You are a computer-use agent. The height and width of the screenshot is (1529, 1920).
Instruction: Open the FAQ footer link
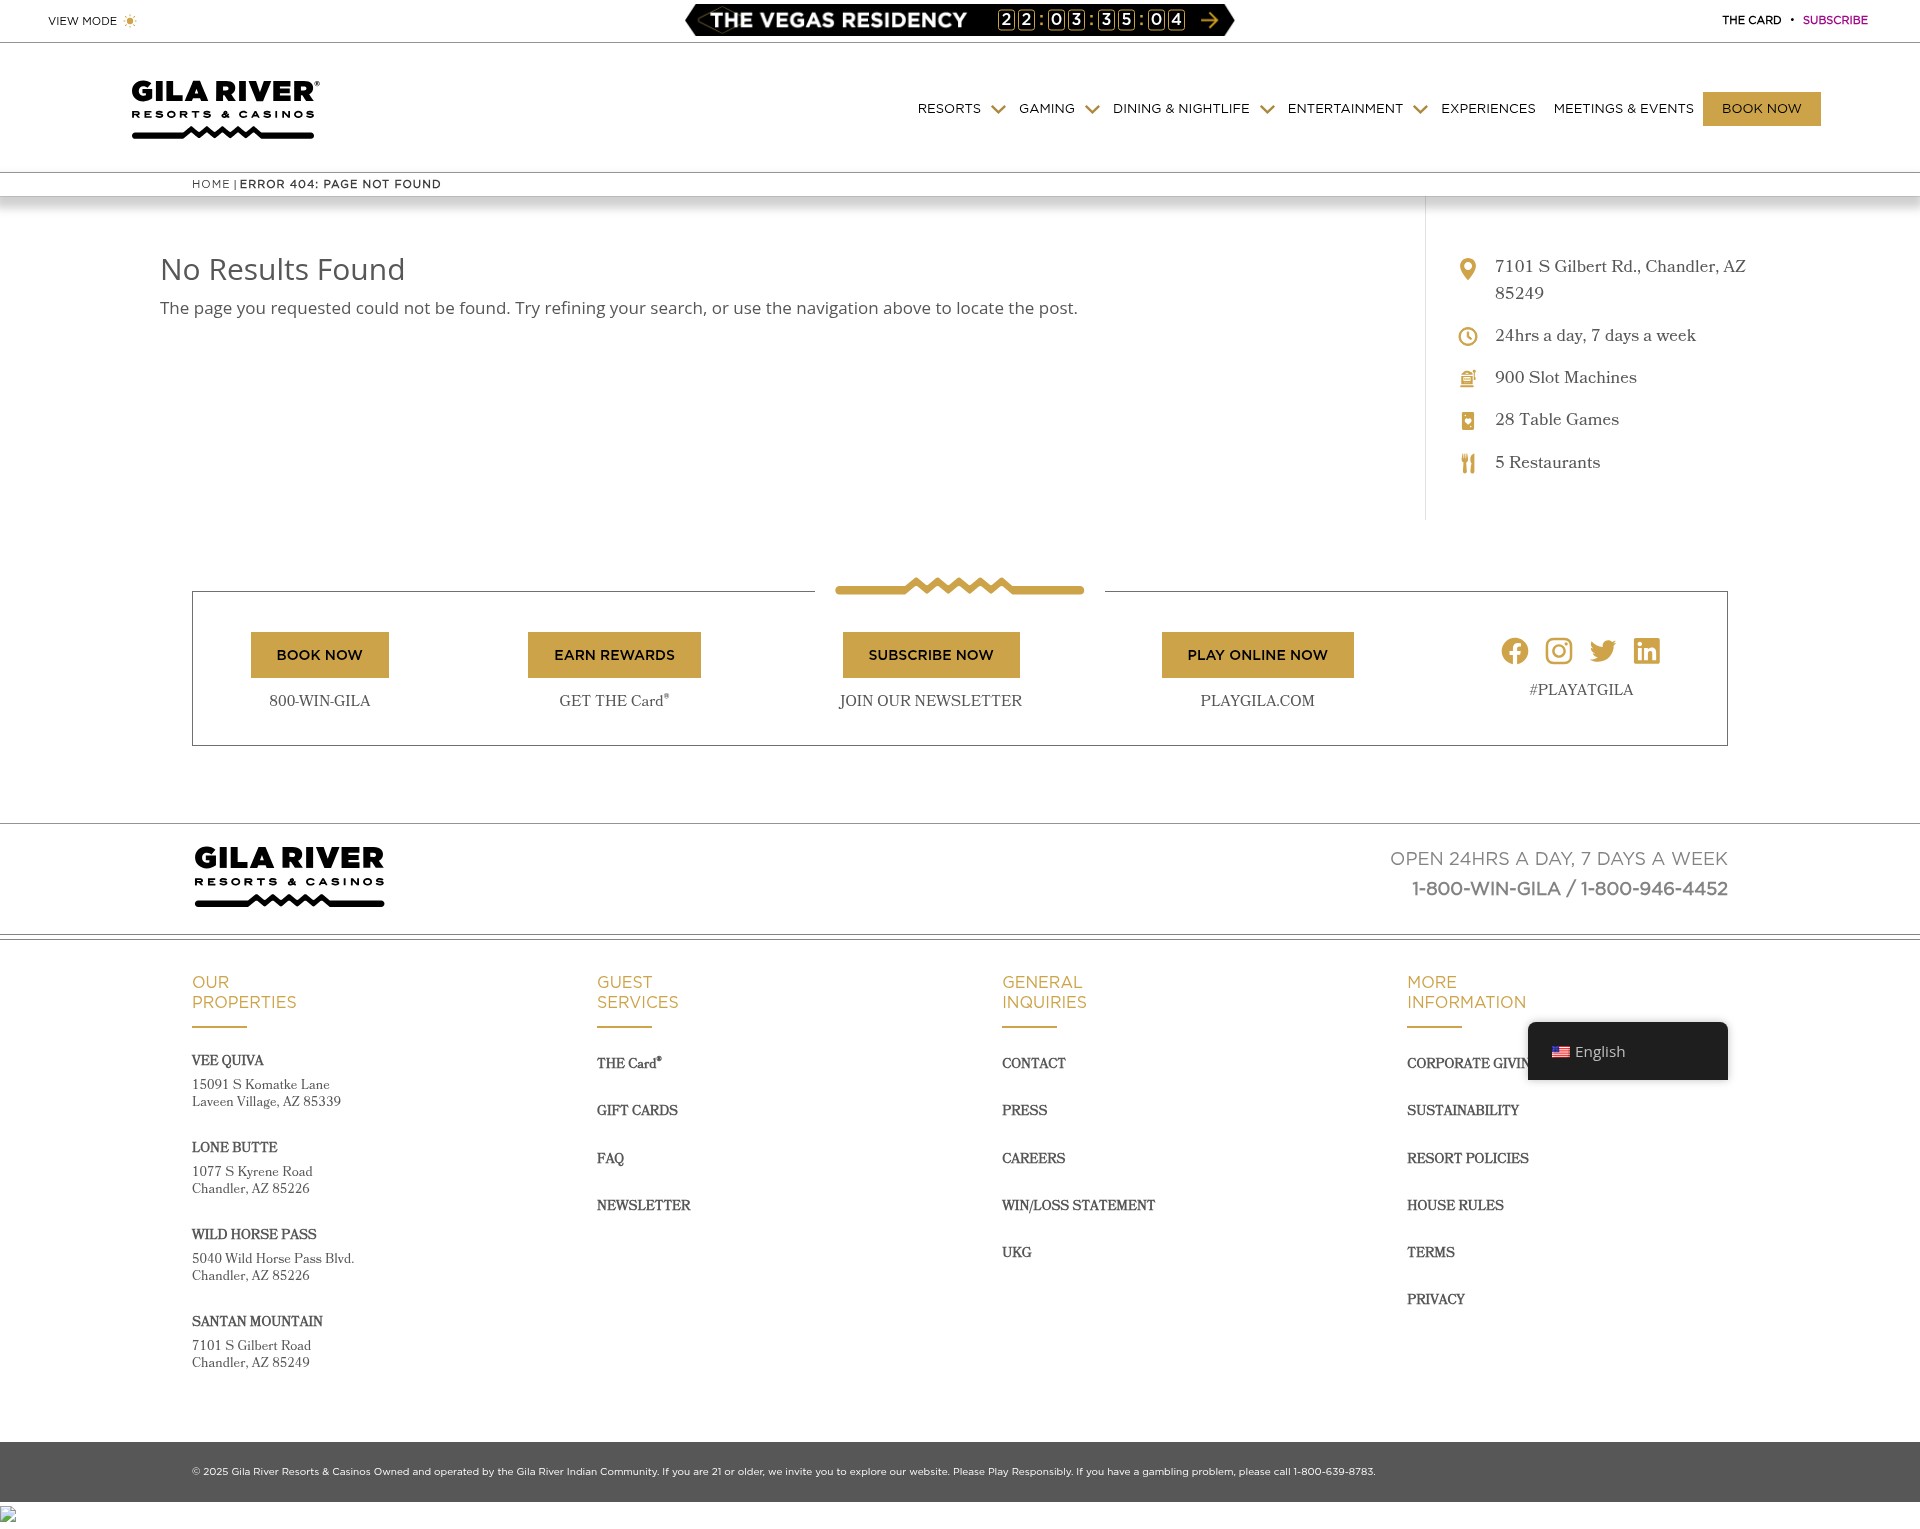click(x=610, y=1158)
